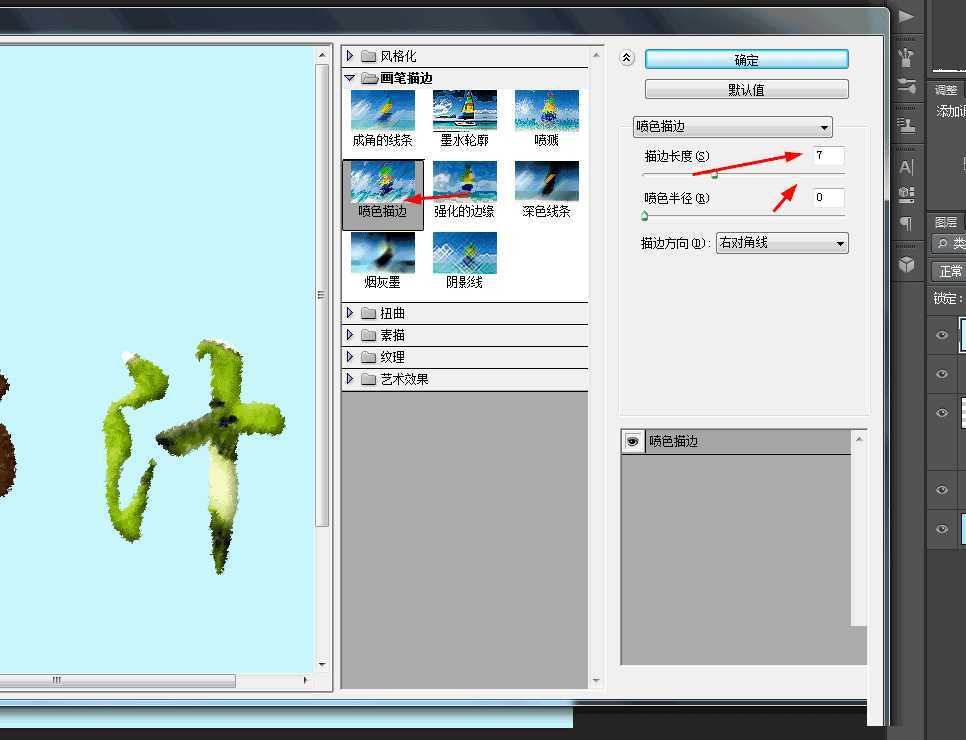The height and width of the screenshot is (740, 966).
Task: Click the 确定 button
Action: coord(745,58)
